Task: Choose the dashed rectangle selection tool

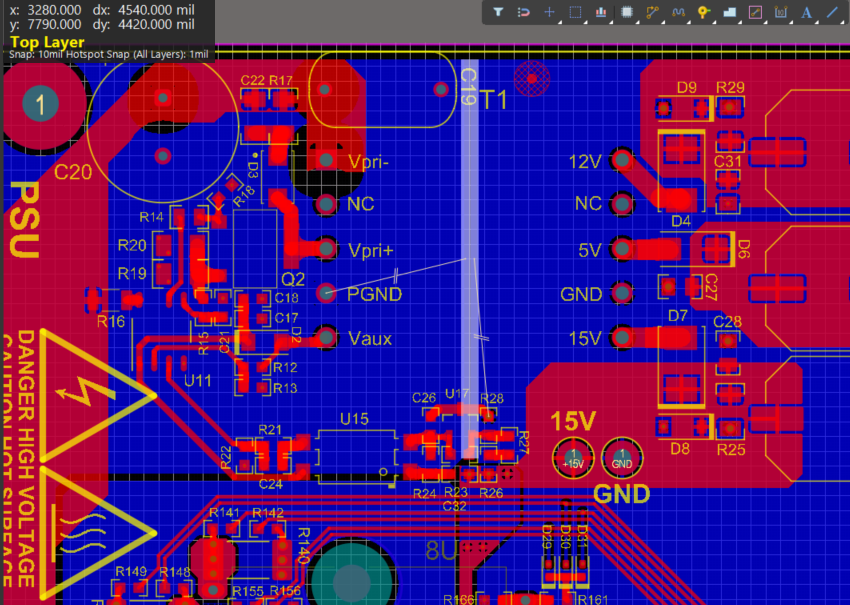Action: [575, 12]
